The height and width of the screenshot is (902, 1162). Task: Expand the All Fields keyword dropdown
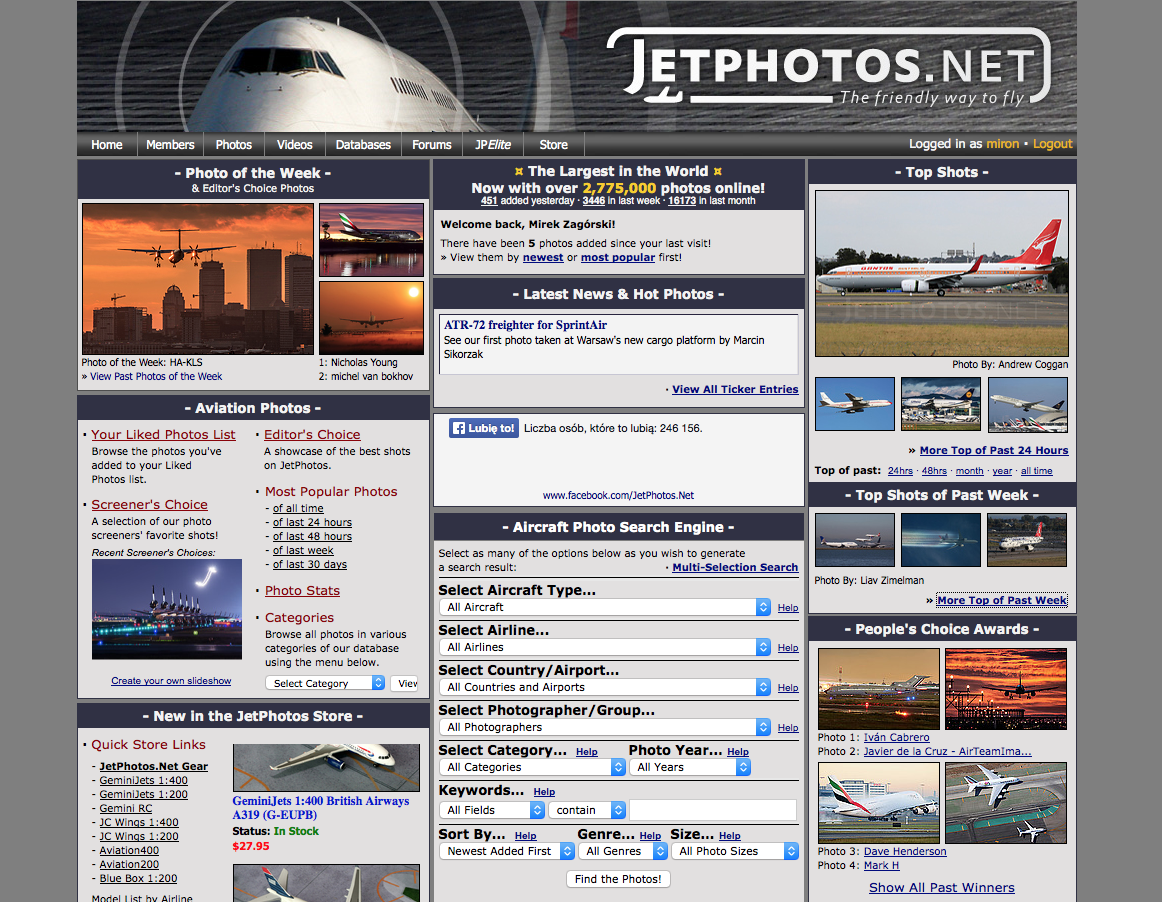tap(492, 810)
